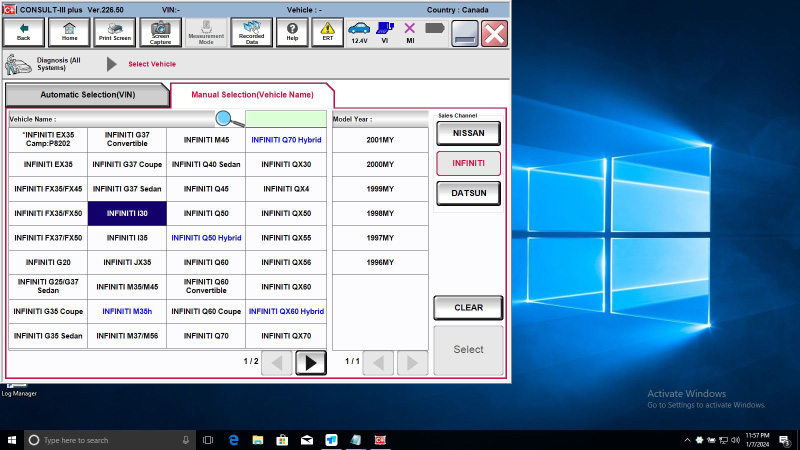The image size is (800, 450).
Task: Go to previous model year page
Action: 378,363
